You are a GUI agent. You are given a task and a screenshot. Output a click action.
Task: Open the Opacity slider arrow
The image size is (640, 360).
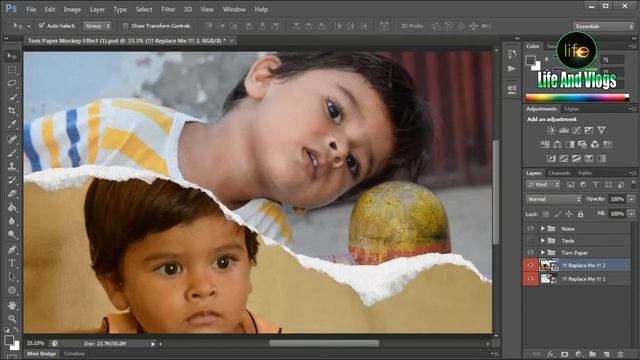(x=631, y=199)
